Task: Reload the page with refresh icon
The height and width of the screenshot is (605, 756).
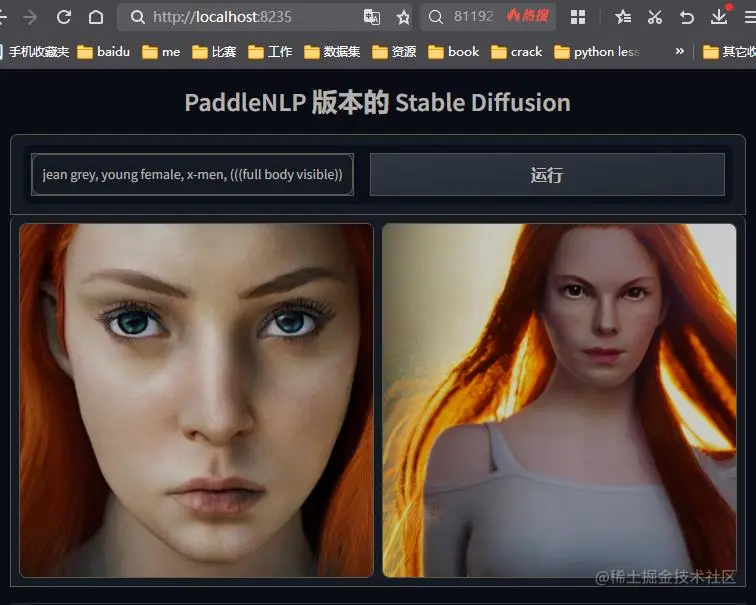Action: click(x=64, y=17)
